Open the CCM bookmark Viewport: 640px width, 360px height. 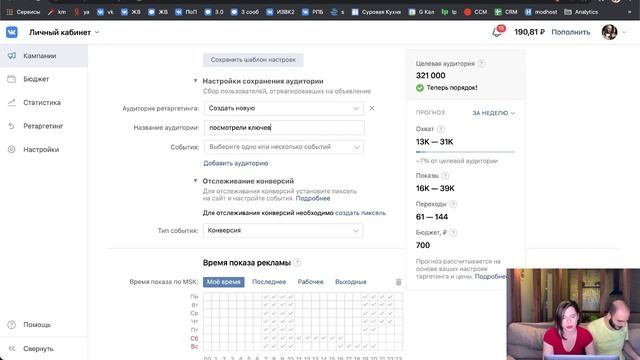pyautogui.click(x=476, y=12)
